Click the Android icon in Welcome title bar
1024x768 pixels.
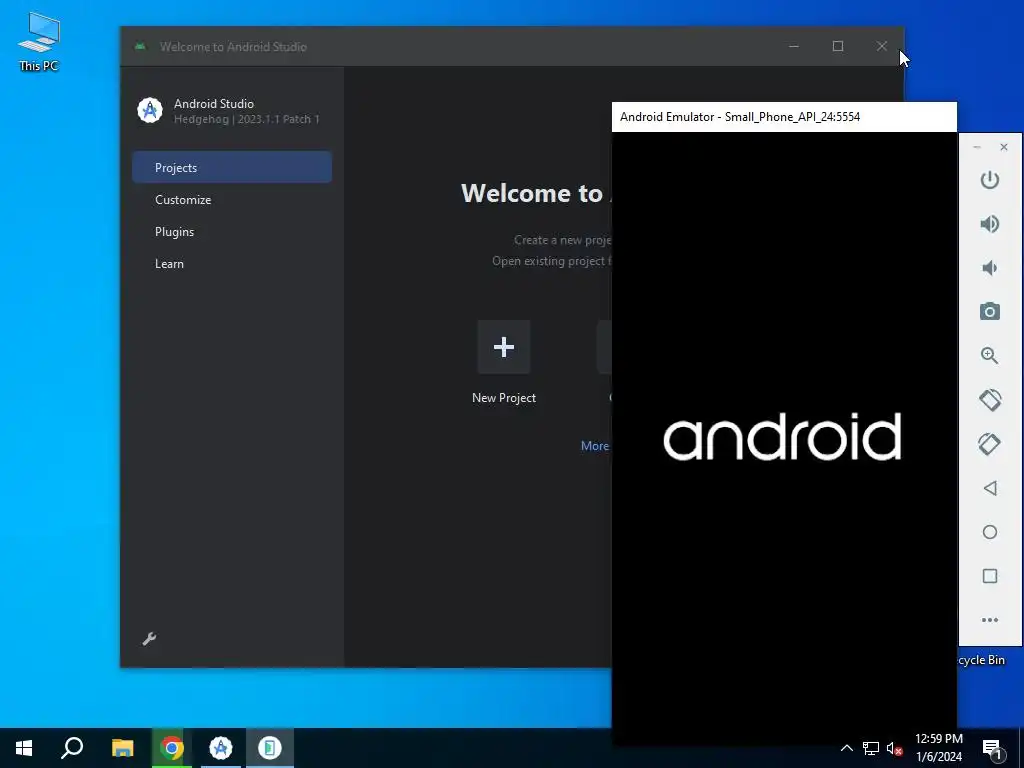point(140,46)
